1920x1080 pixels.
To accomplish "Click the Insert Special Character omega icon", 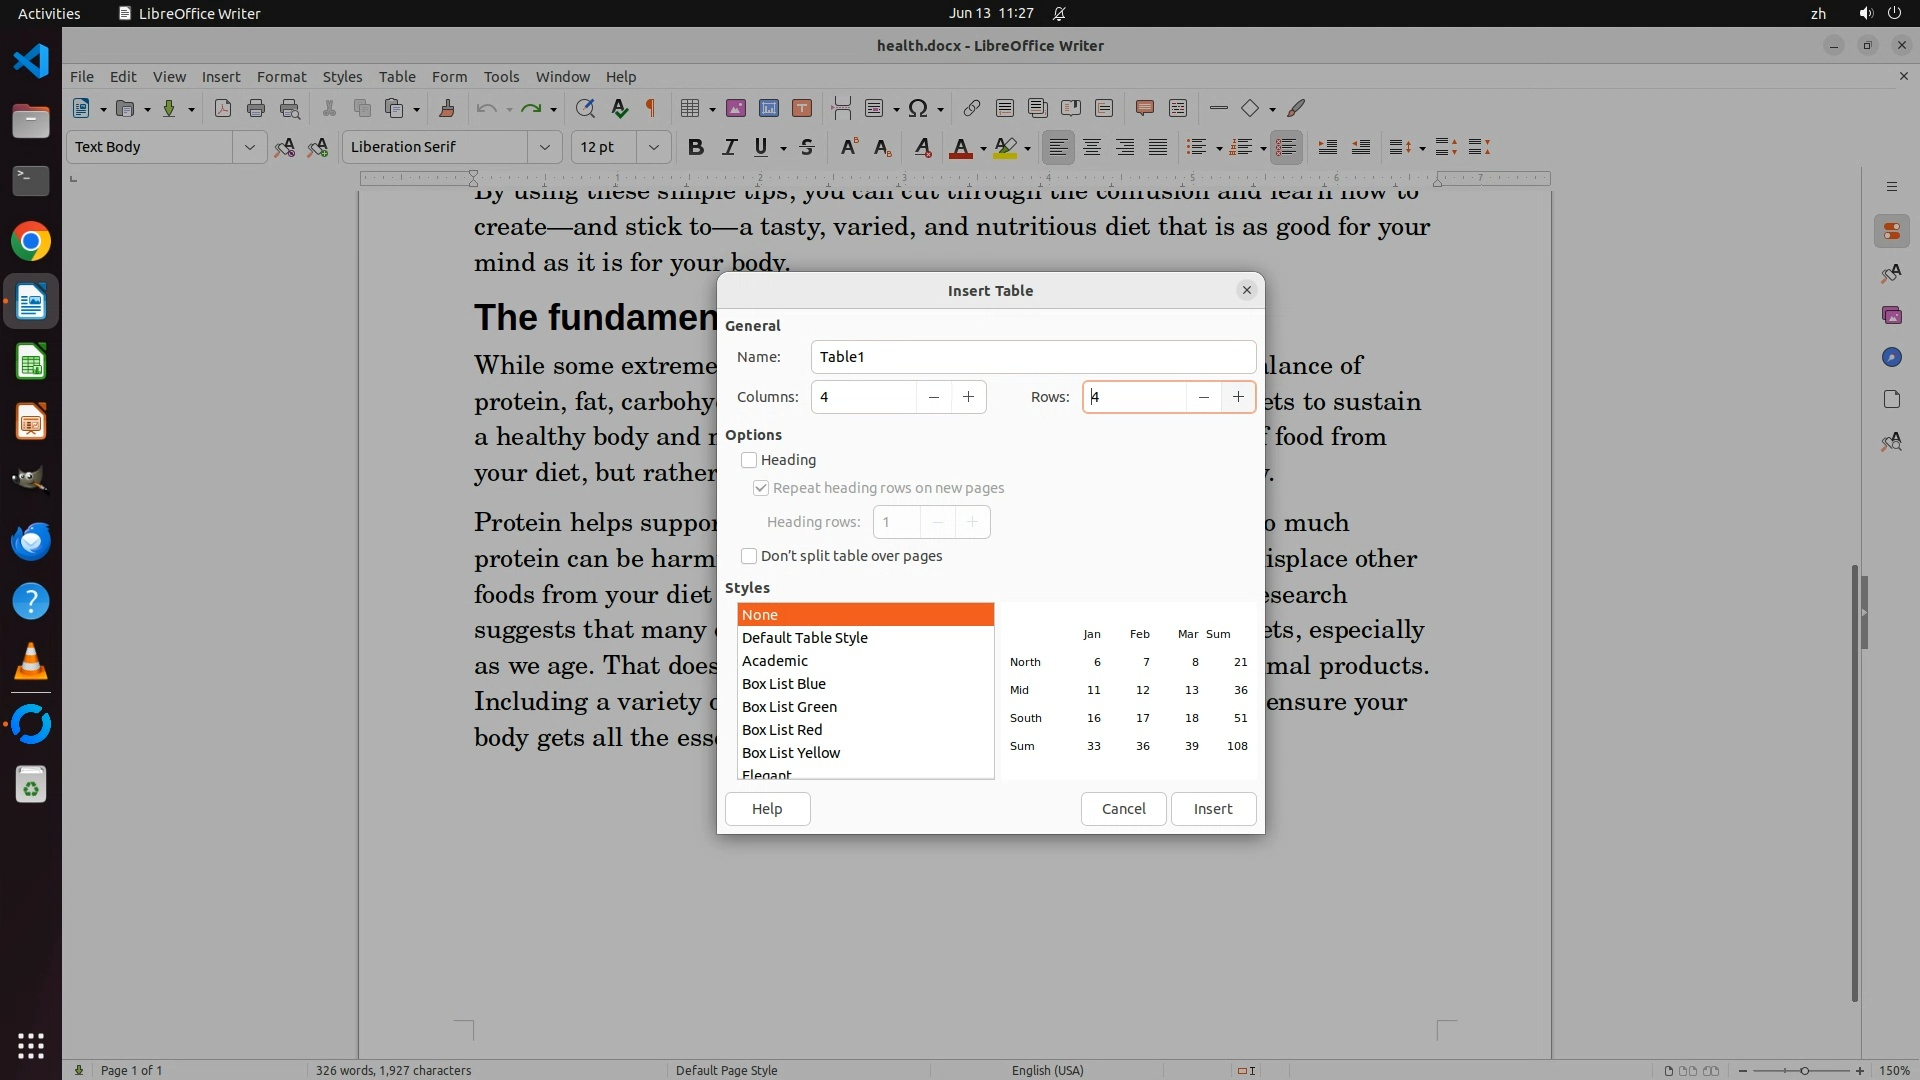I will tap(918, 108).
